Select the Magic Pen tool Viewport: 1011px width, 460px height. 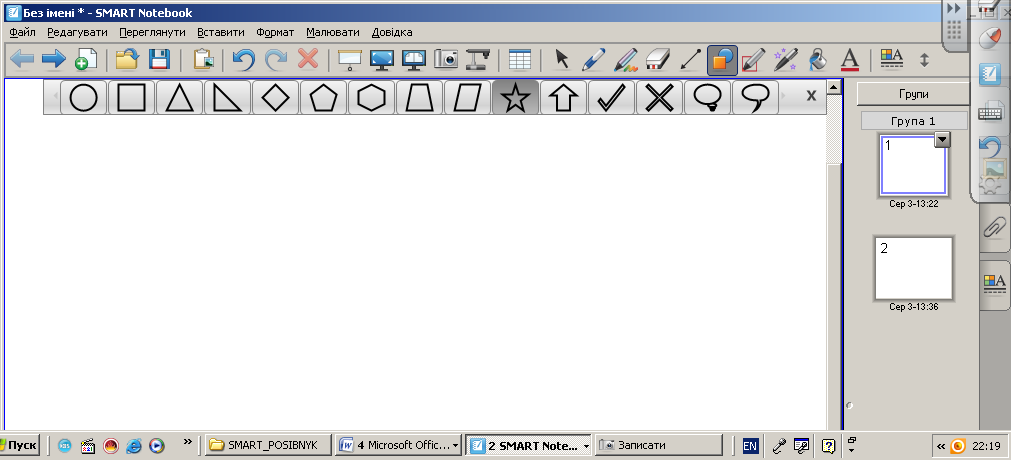click(x=785, y=60)
